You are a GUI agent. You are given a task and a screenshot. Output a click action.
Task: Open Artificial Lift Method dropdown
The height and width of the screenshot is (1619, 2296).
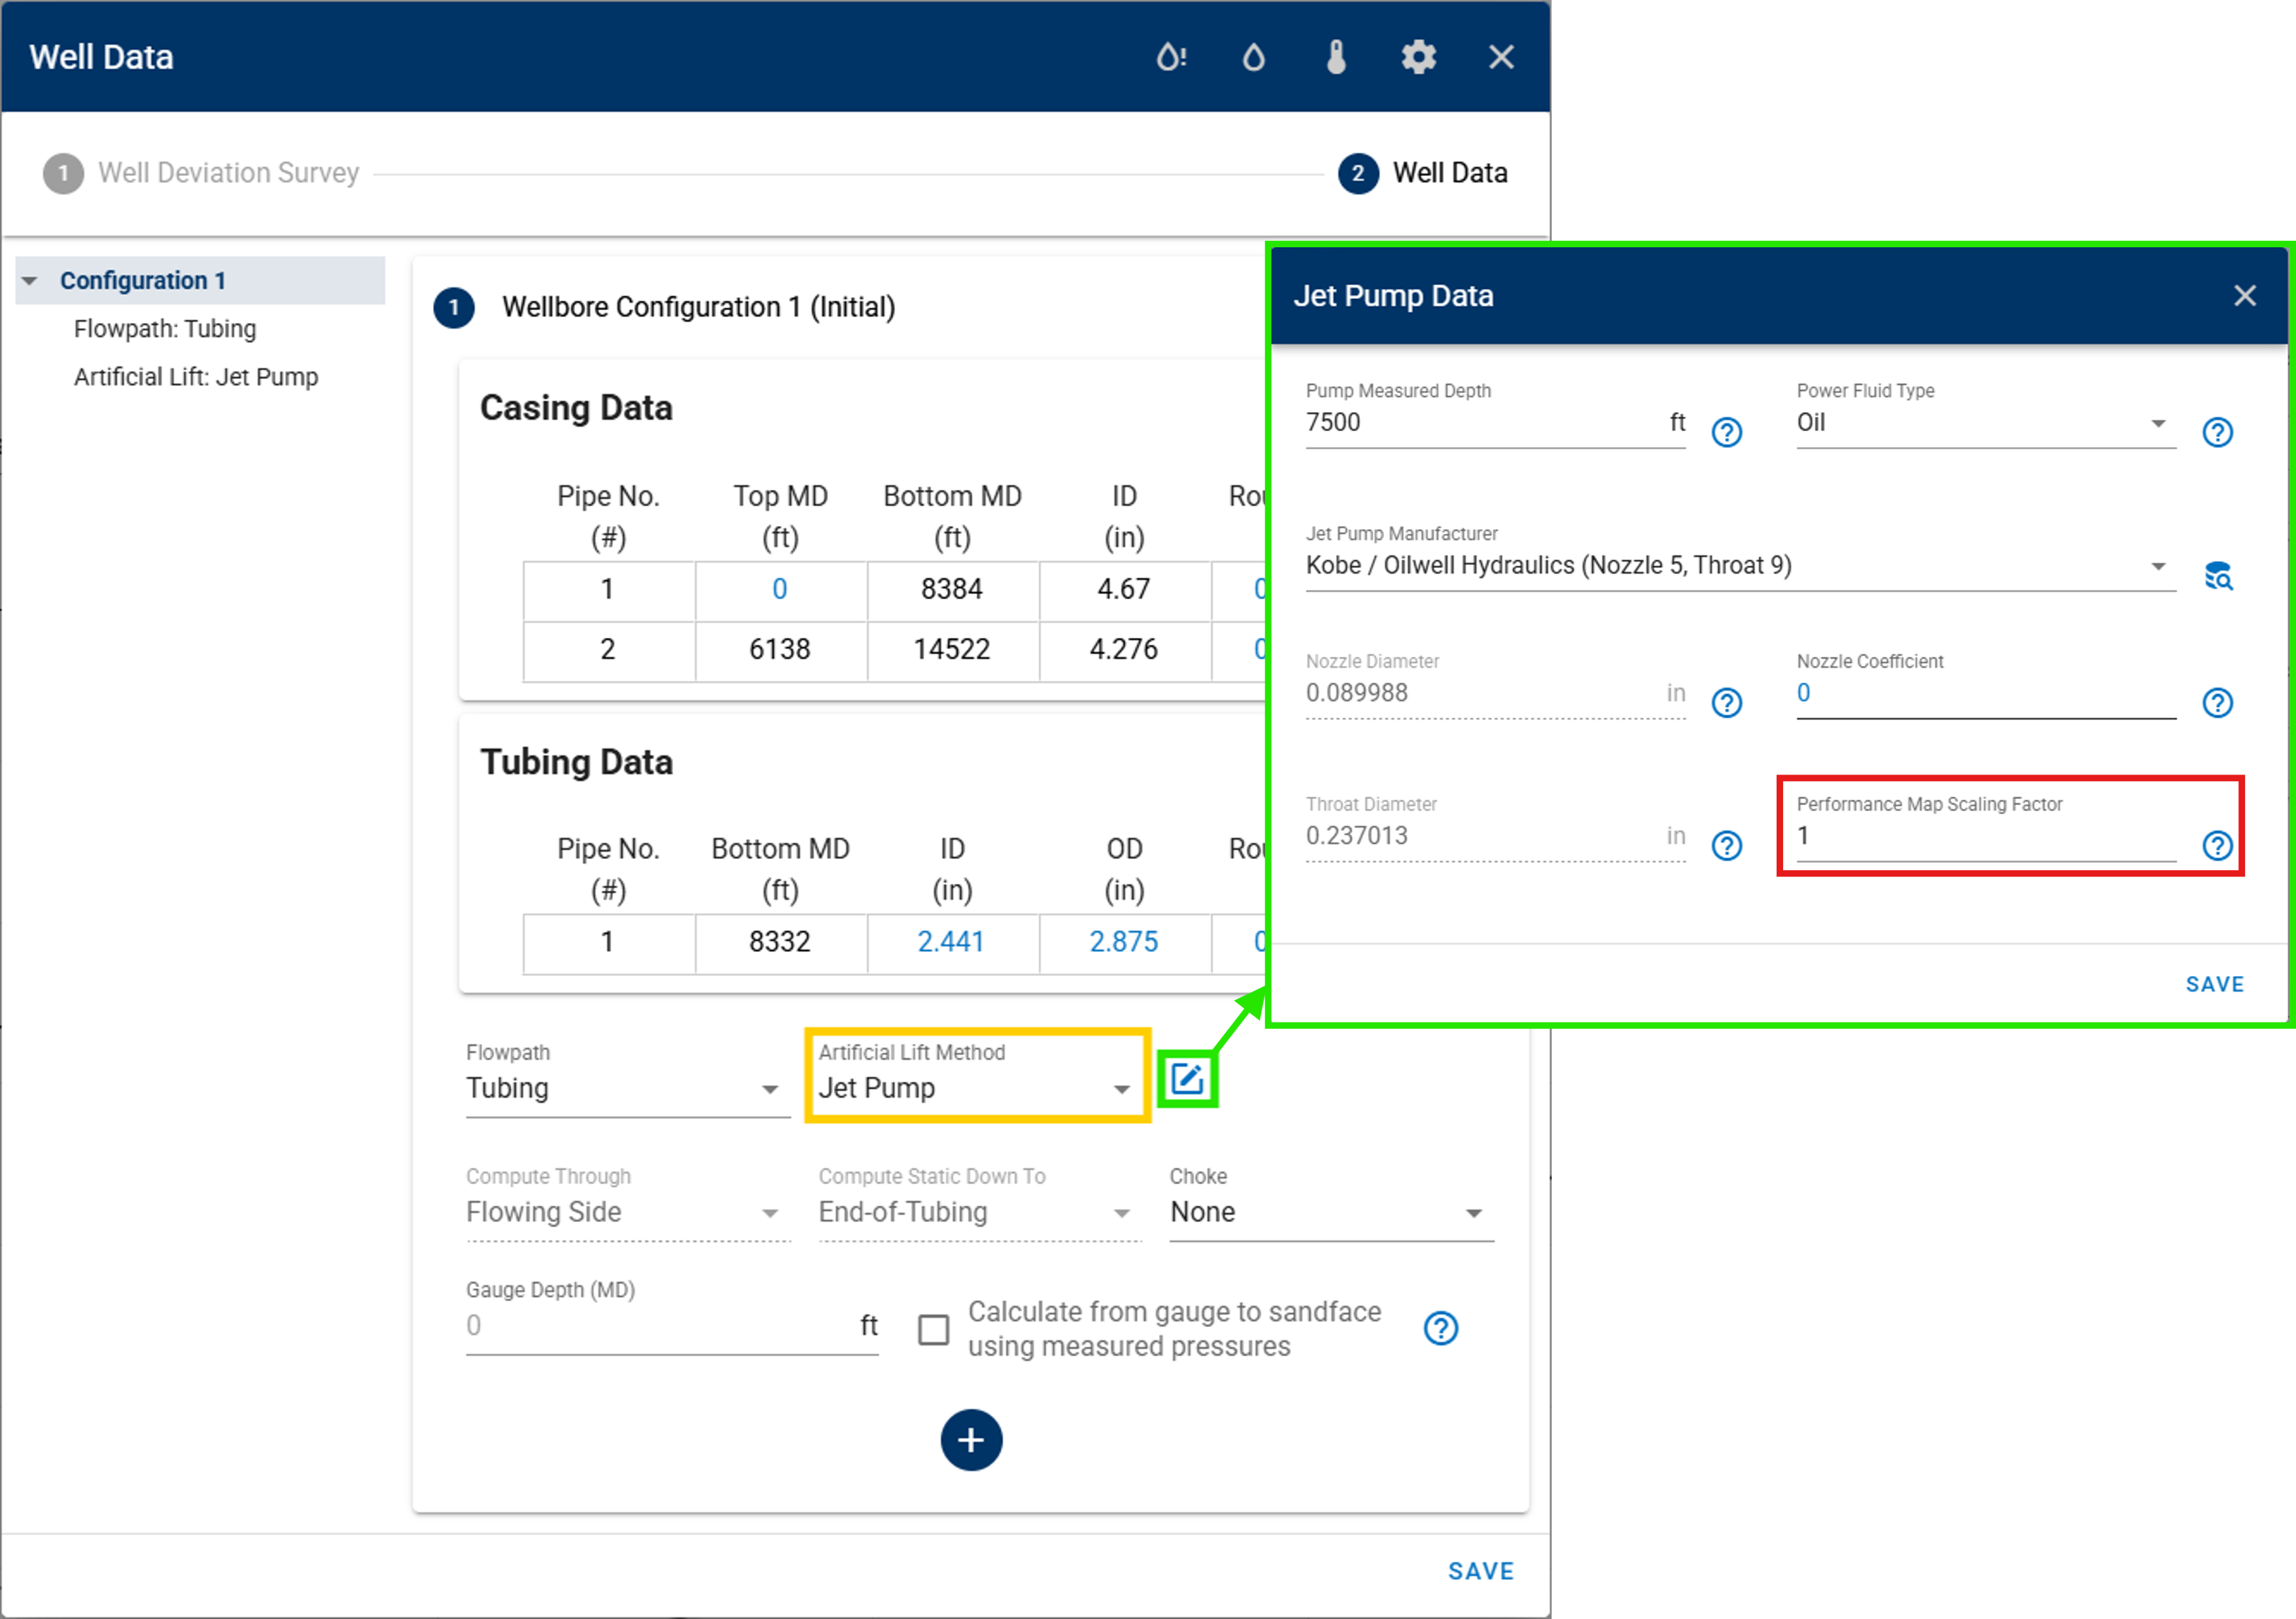tap(975, 1088)
